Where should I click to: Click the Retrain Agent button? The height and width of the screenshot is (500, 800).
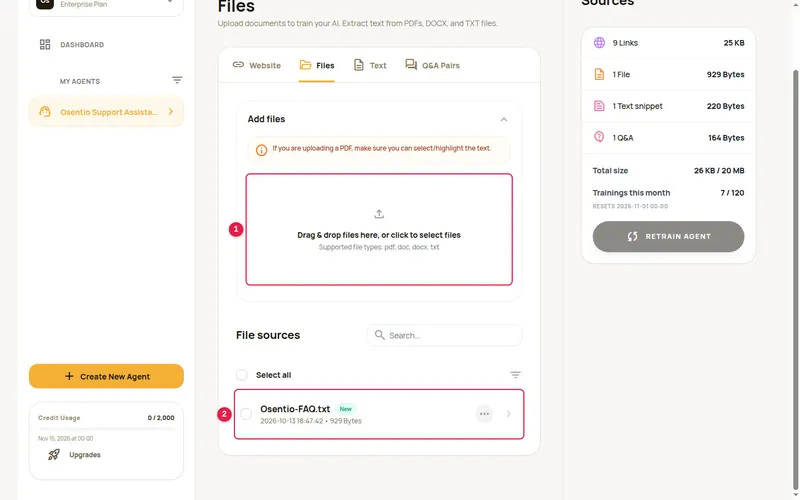(x=668, y=236)
